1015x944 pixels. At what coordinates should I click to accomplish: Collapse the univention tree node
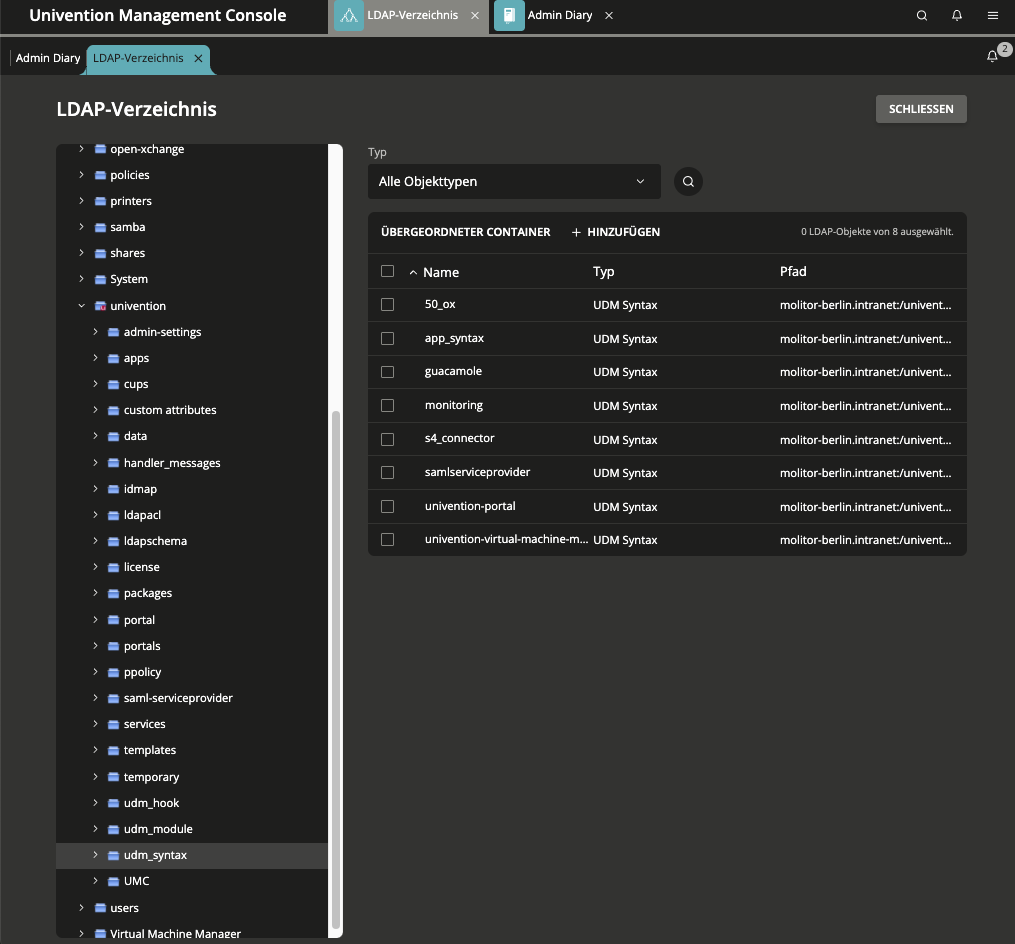point(82,306)
